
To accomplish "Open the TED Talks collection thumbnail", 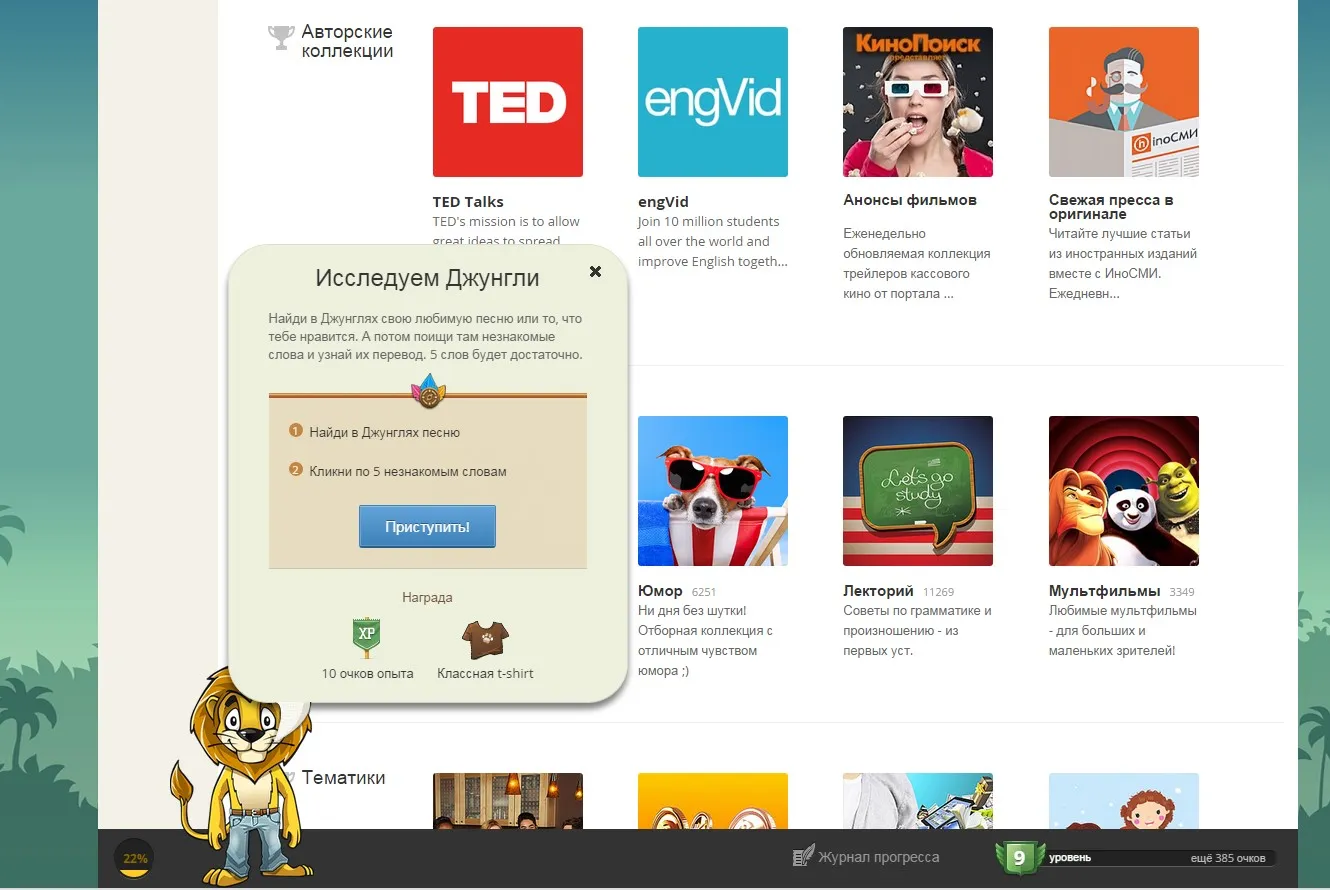I will point(507,102).
